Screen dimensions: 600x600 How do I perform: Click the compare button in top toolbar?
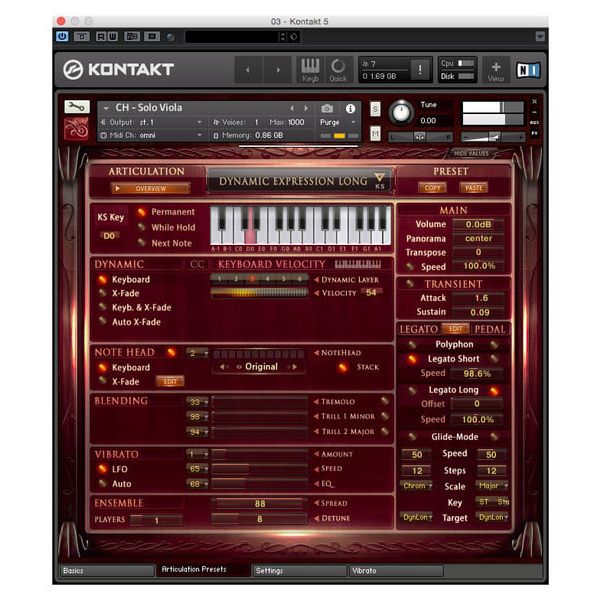click(x=131, y=37)
